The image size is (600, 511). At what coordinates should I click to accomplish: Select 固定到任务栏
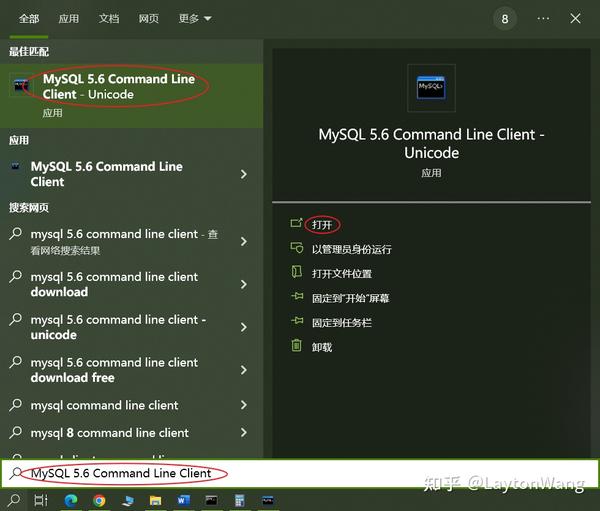[x=342, y=323]
